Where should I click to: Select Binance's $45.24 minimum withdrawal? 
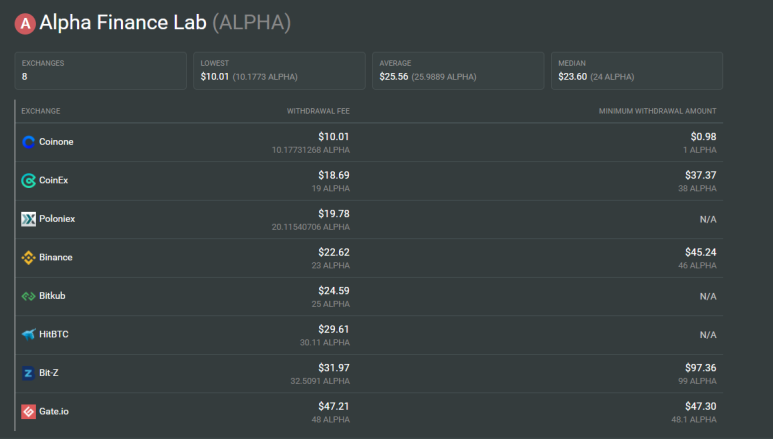[x=701, y=252]
